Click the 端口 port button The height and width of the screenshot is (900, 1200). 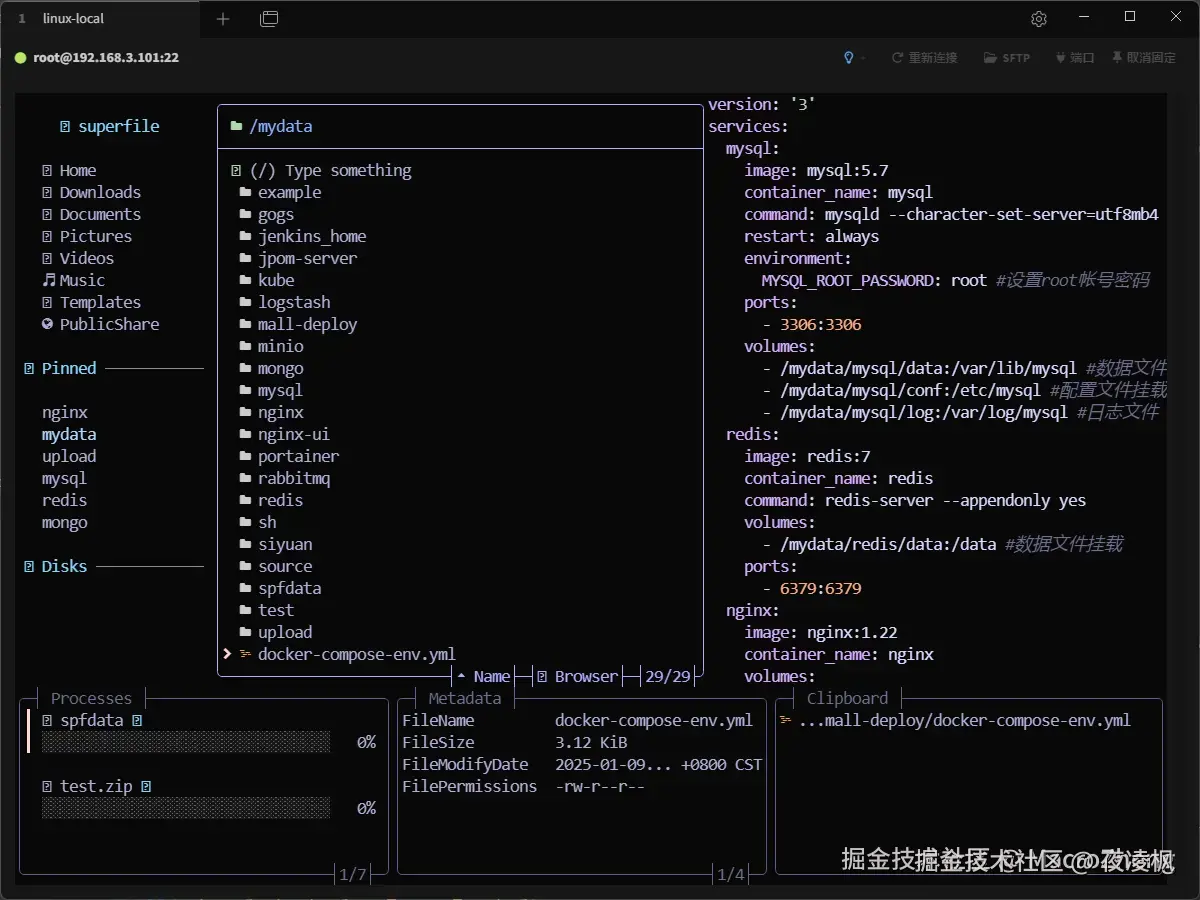[1075, 58]
